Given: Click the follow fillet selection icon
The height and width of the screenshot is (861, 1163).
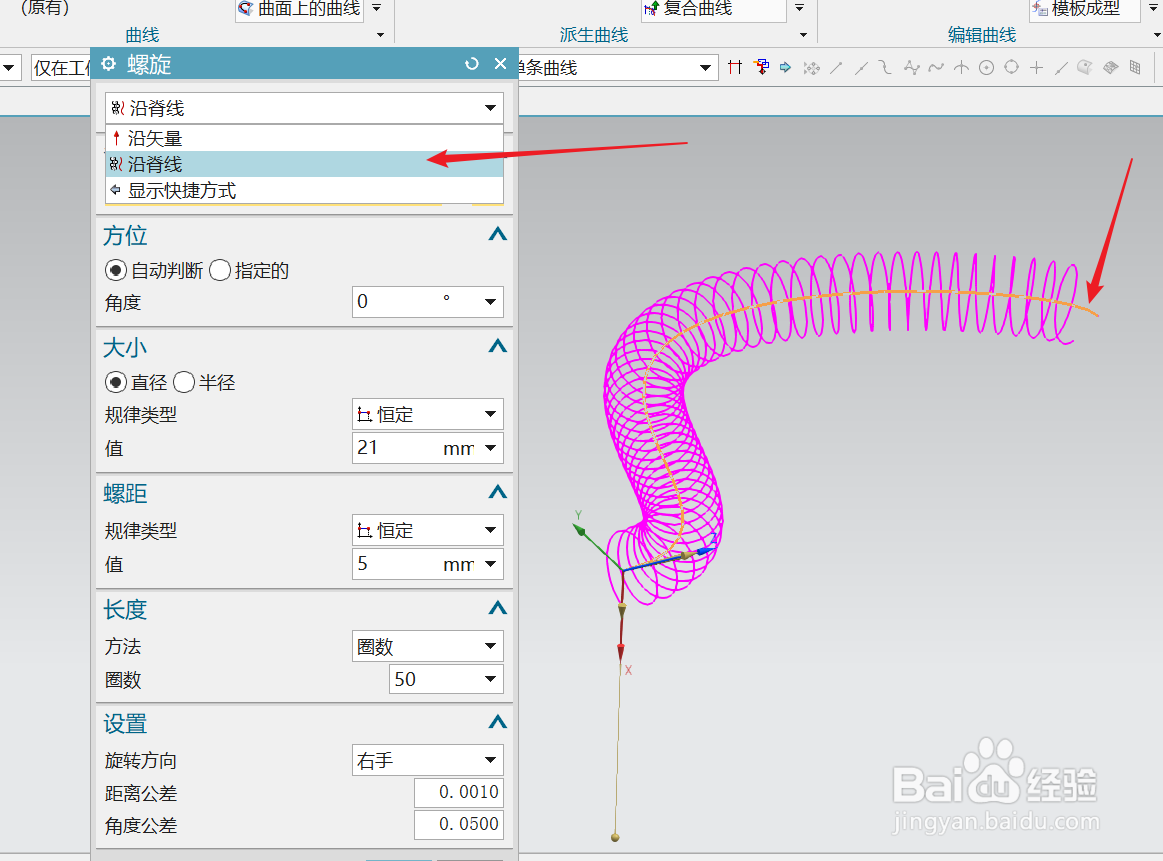Looking at the screenshot, I should 761,67.
